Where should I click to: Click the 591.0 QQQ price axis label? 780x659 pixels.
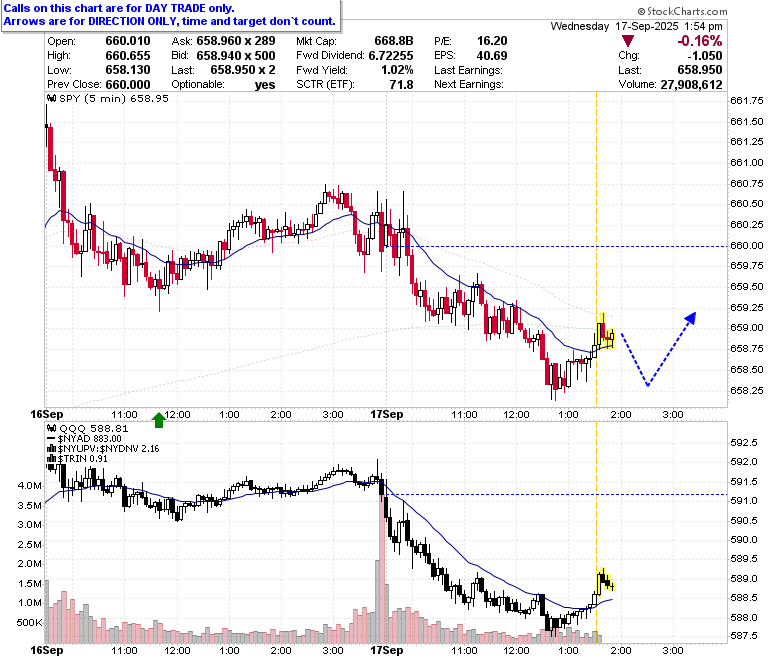[x=744, y=501]
